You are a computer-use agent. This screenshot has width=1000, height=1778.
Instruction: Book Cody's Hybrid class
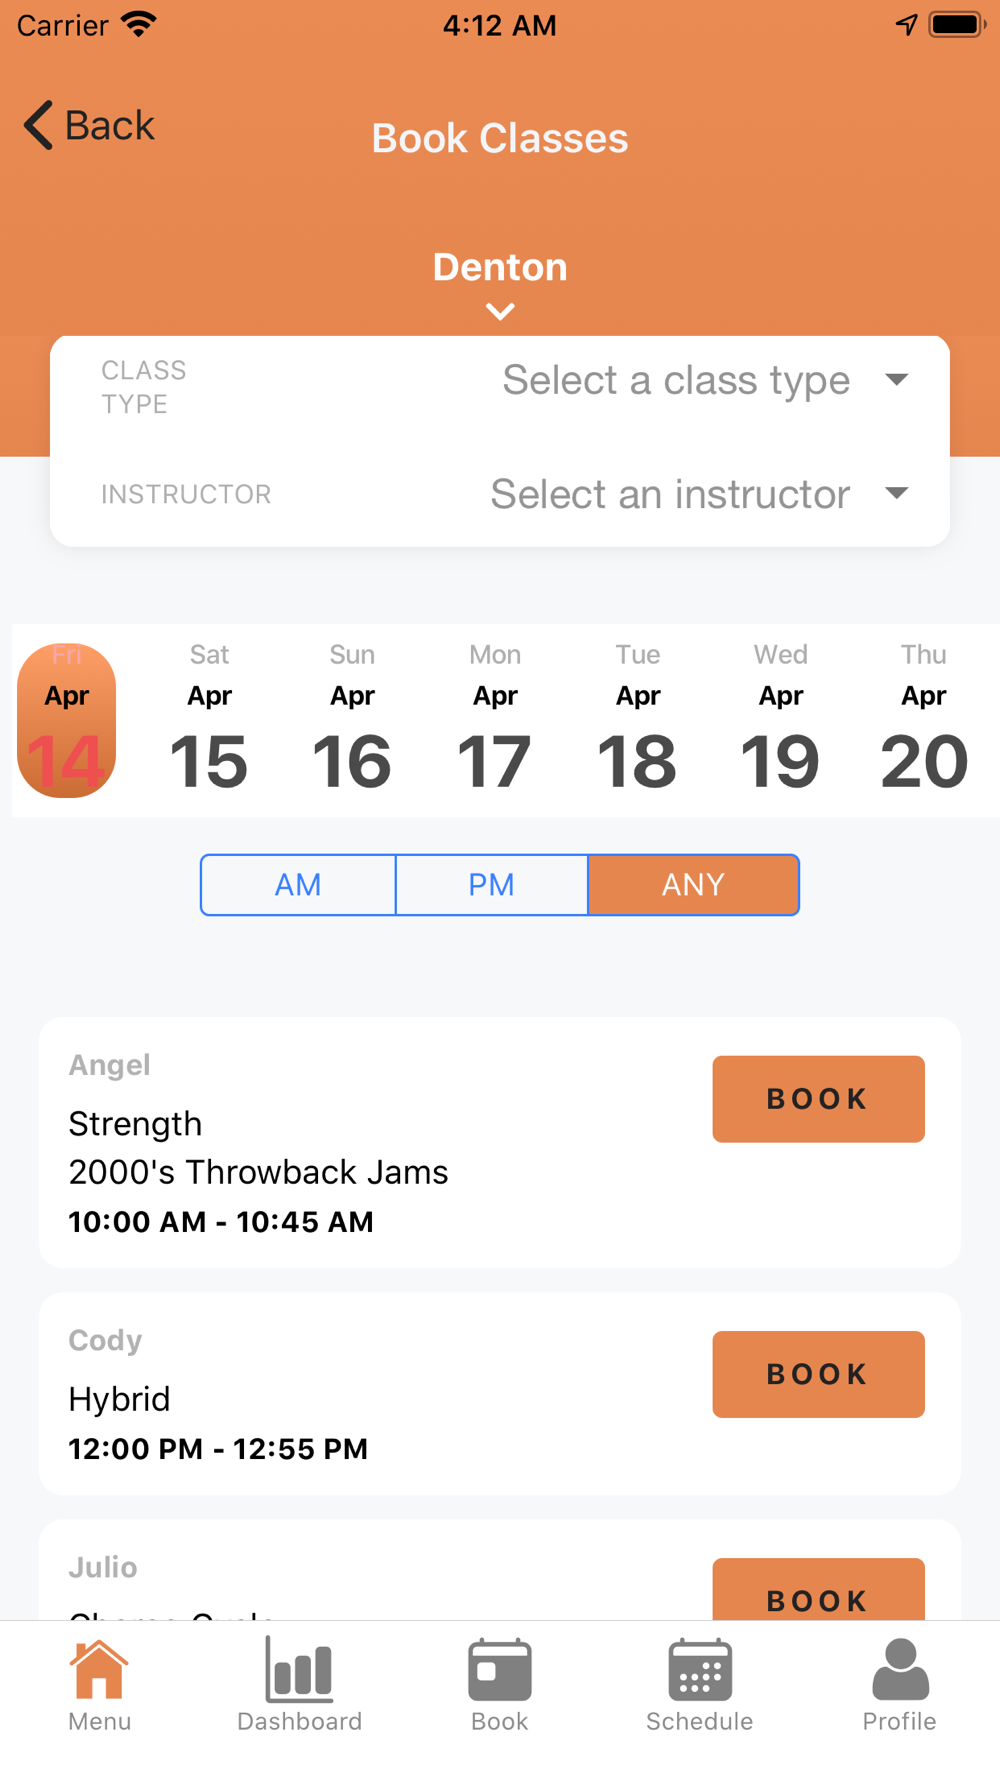pyautogui.click(x=818, y=1374)
